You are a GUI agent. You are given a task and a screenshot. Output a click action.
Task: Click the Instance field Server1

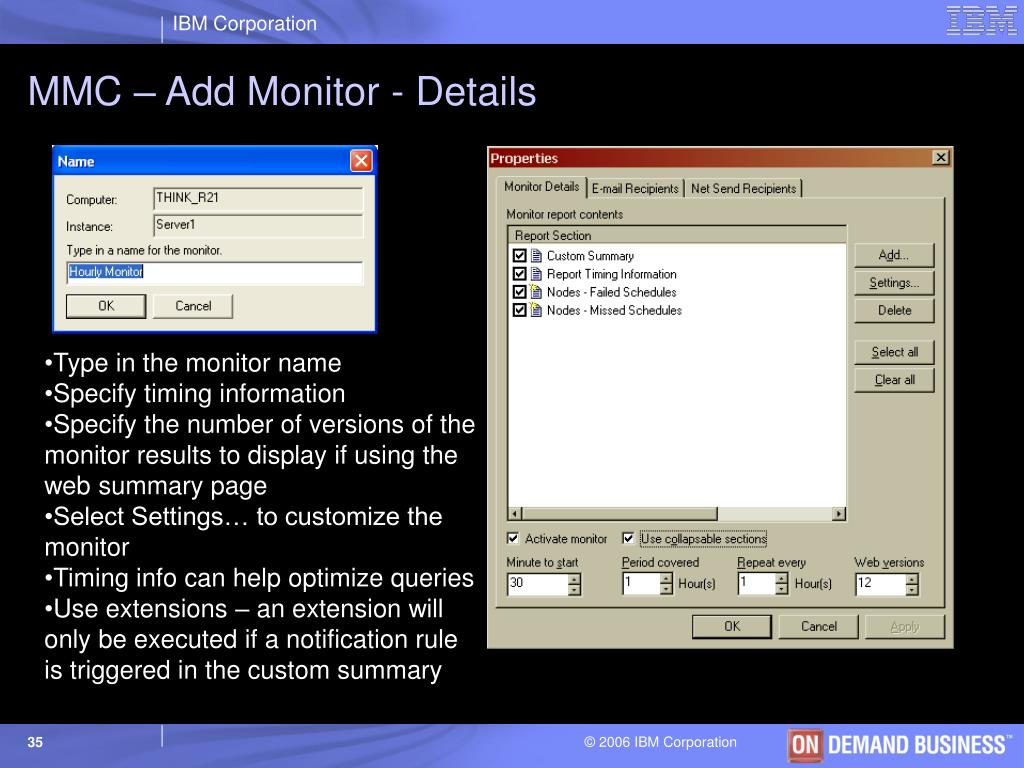pyautogui.click(x=258, y=225)
